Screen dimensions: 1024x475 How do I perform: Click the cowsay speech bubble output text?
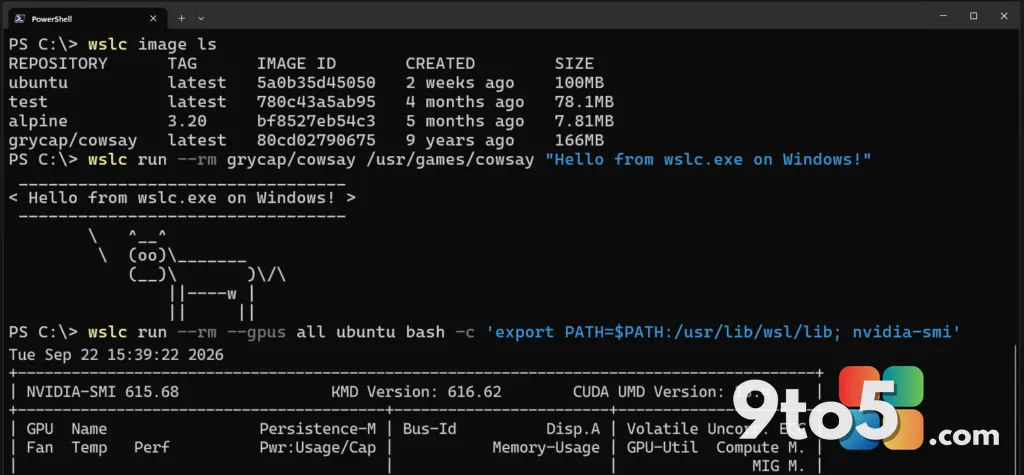pyautogui.click(x=182, y=197)
